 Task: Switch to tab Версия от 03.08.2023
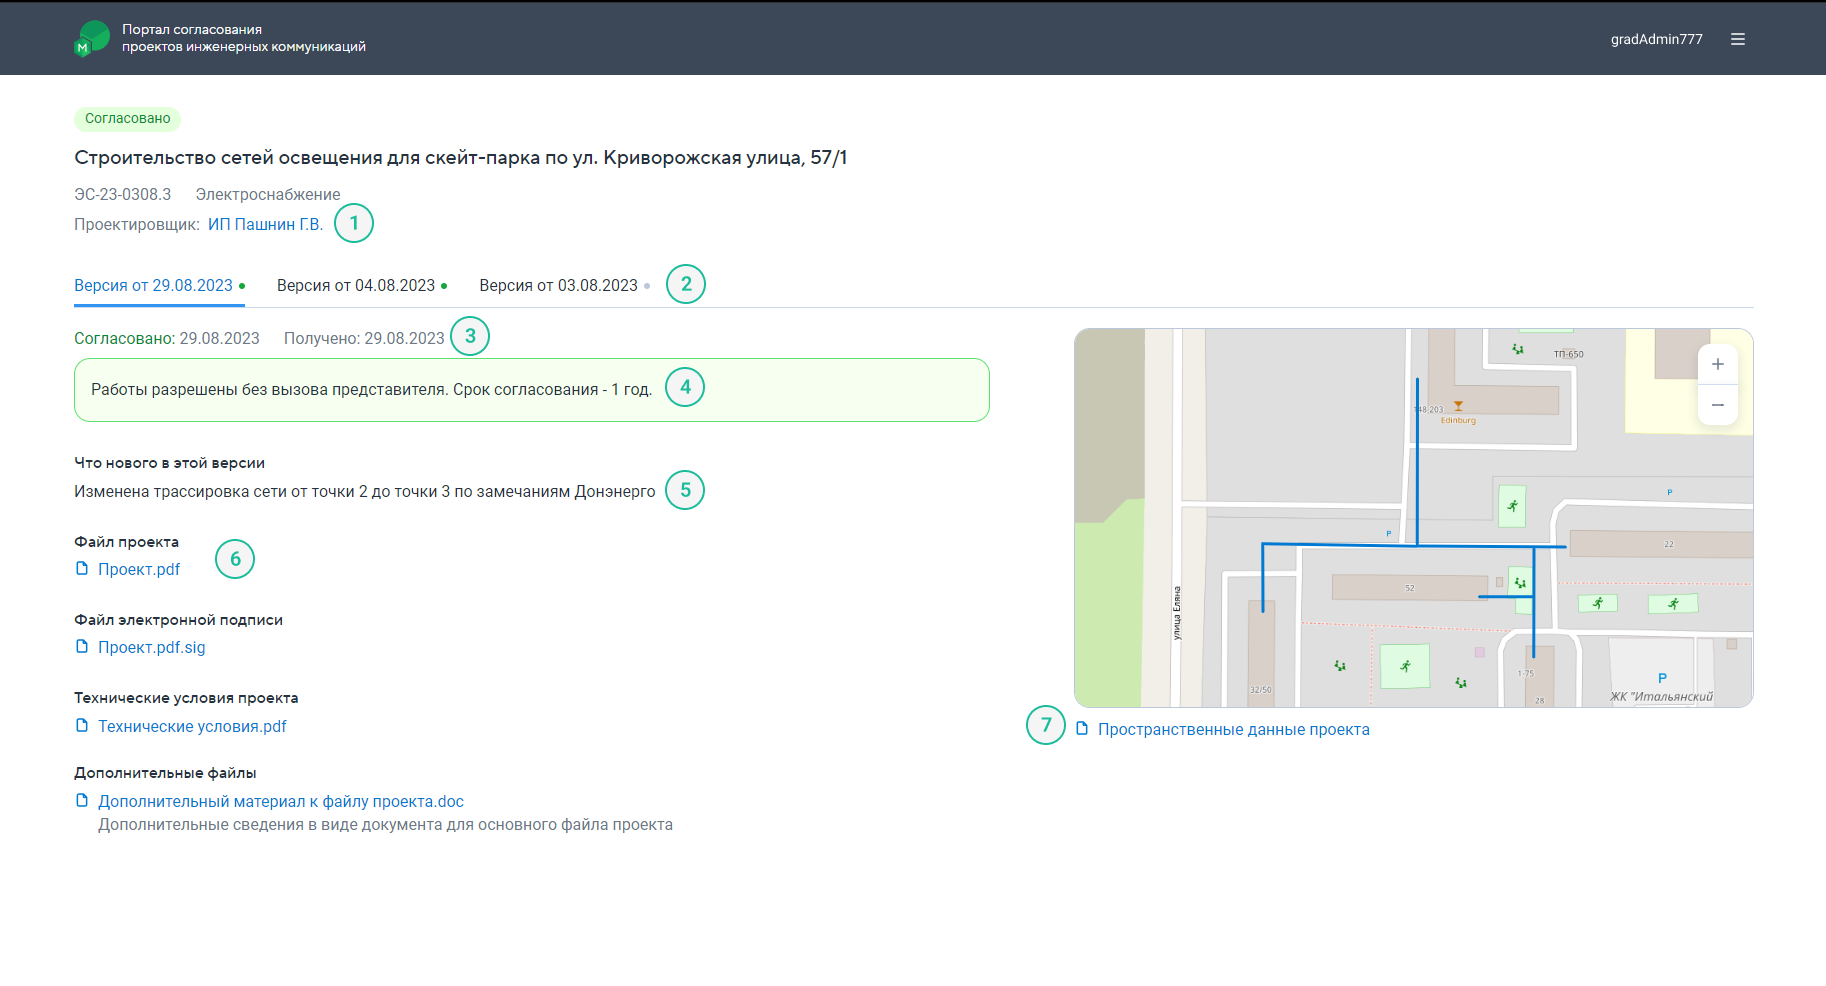(x=564, y=285)
